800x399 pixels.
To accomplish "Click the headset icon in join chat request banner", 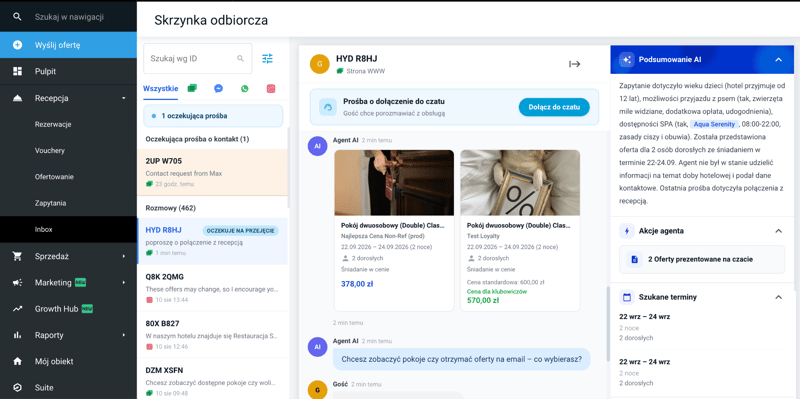I will click(328, 107).
